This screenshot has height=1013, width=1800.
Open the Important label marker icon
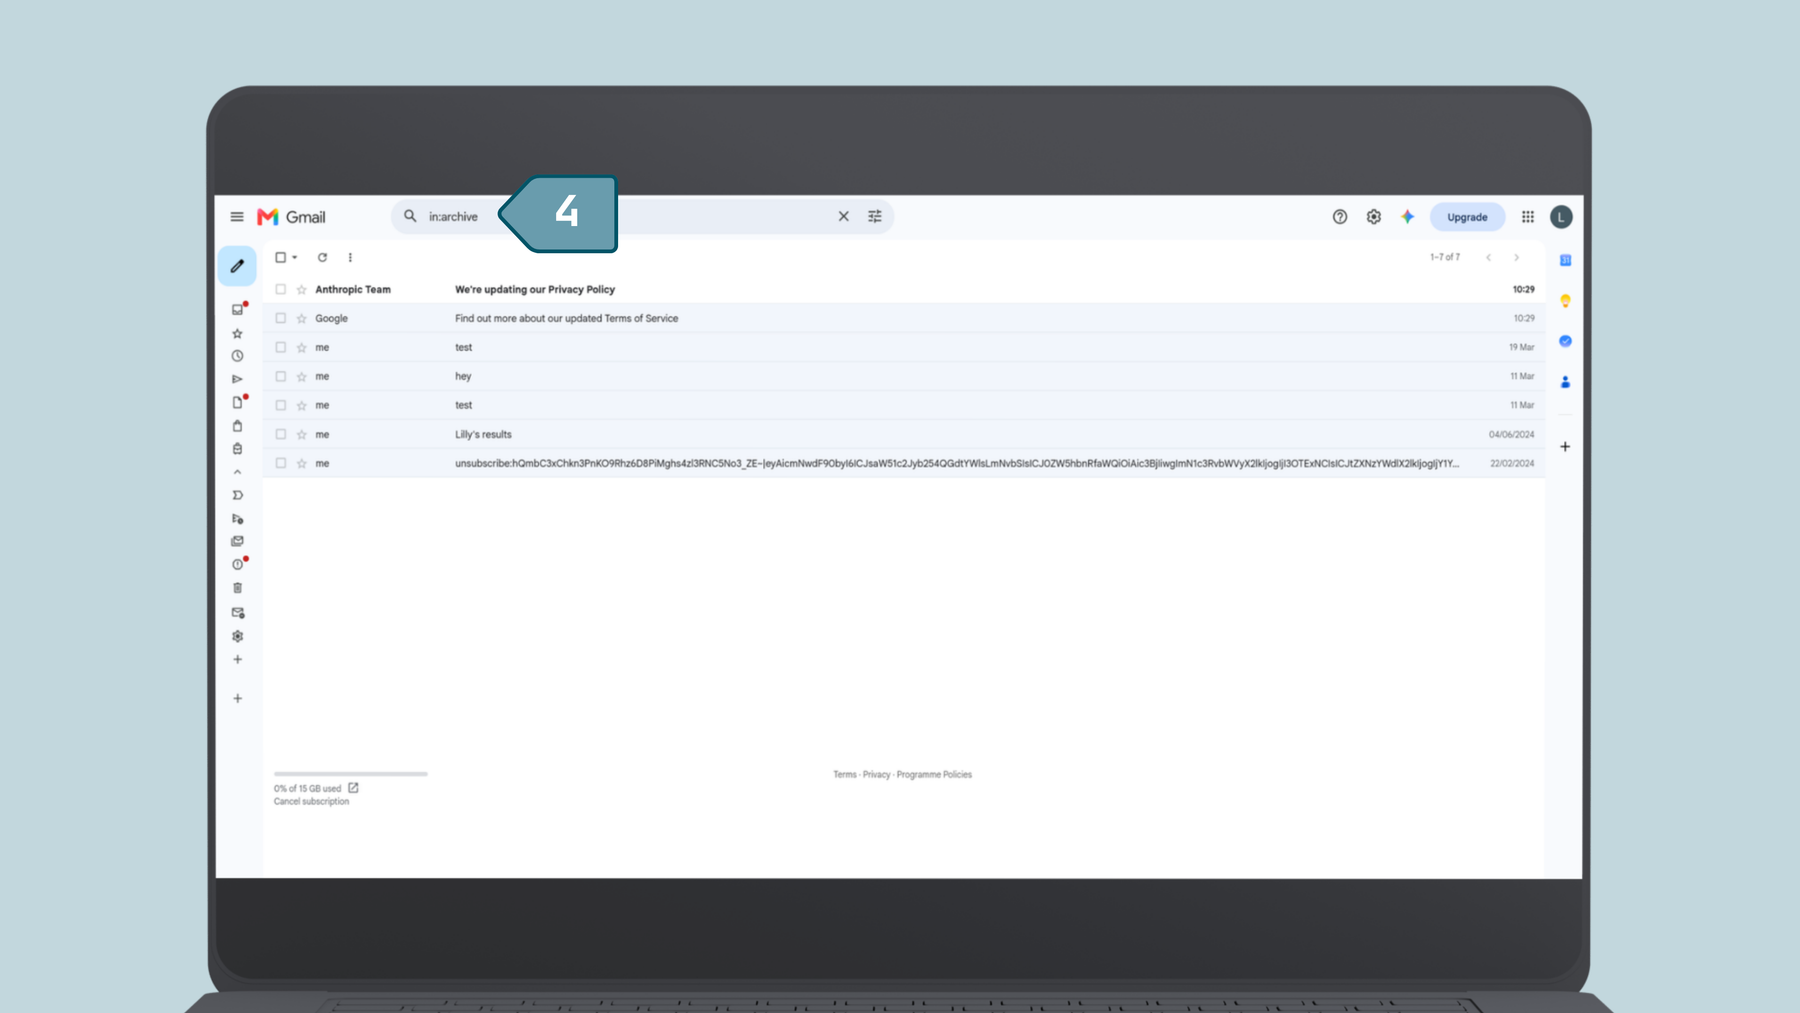point(237,495)
